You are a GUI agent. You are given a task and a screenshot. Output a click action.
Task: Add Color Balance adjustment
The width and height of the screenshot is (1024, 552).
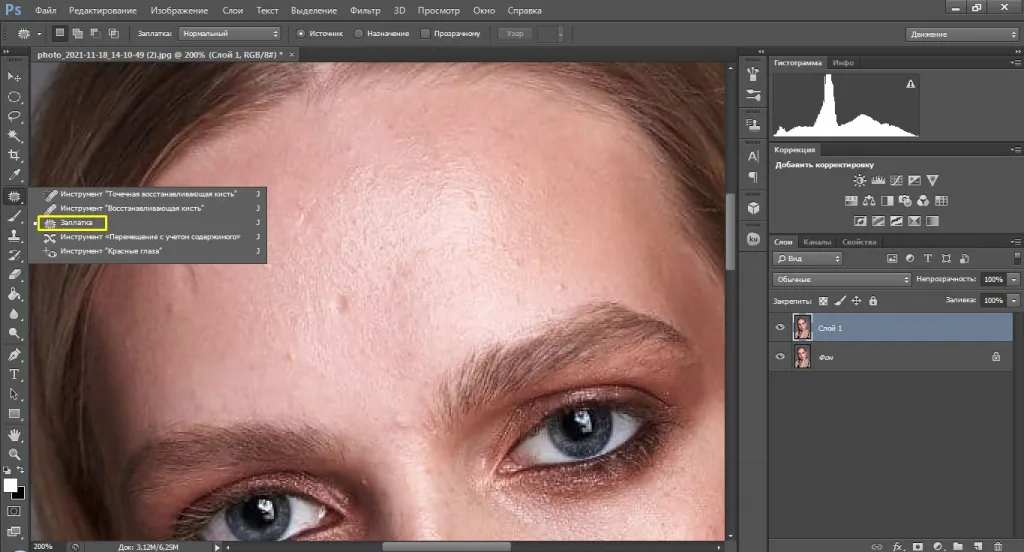(869, 201)
